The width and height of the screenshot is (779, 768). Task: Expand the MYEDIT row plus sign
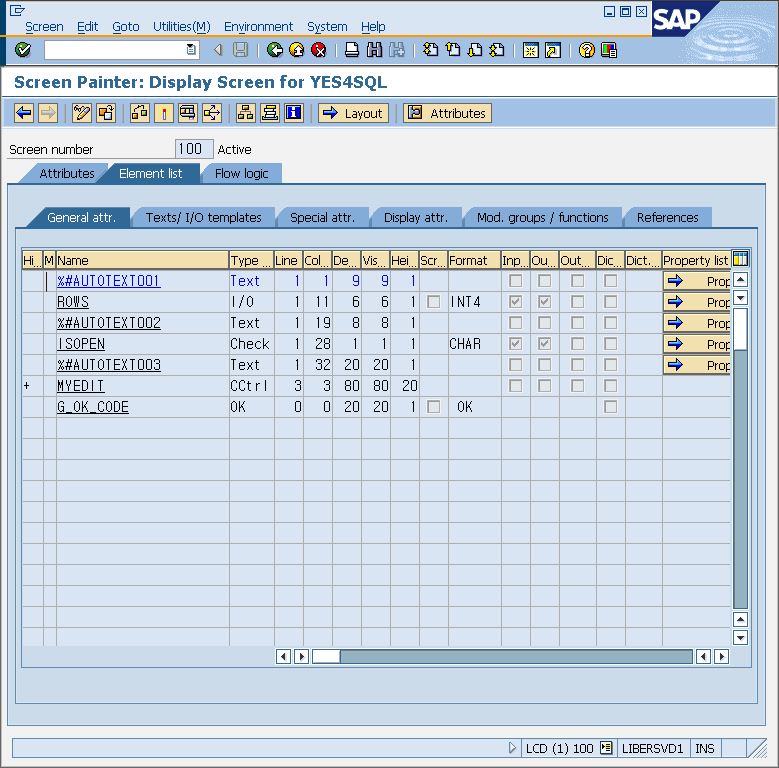pos(27,385)
